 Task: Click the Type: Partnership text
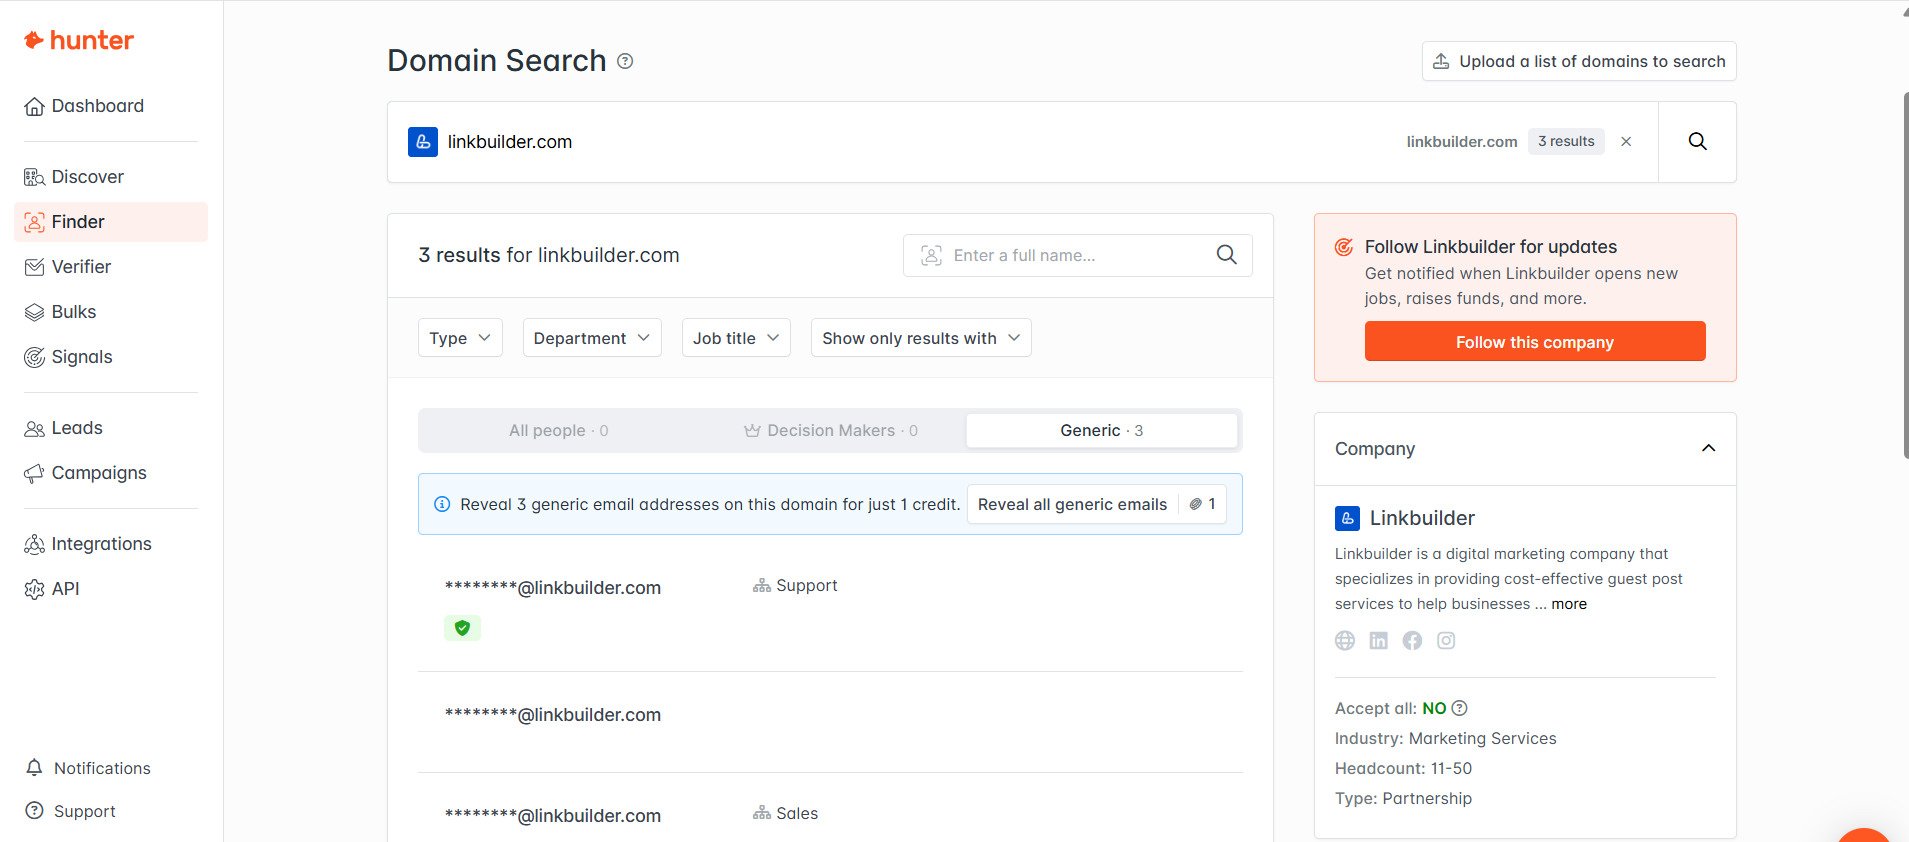click(x=1403, y=798)
